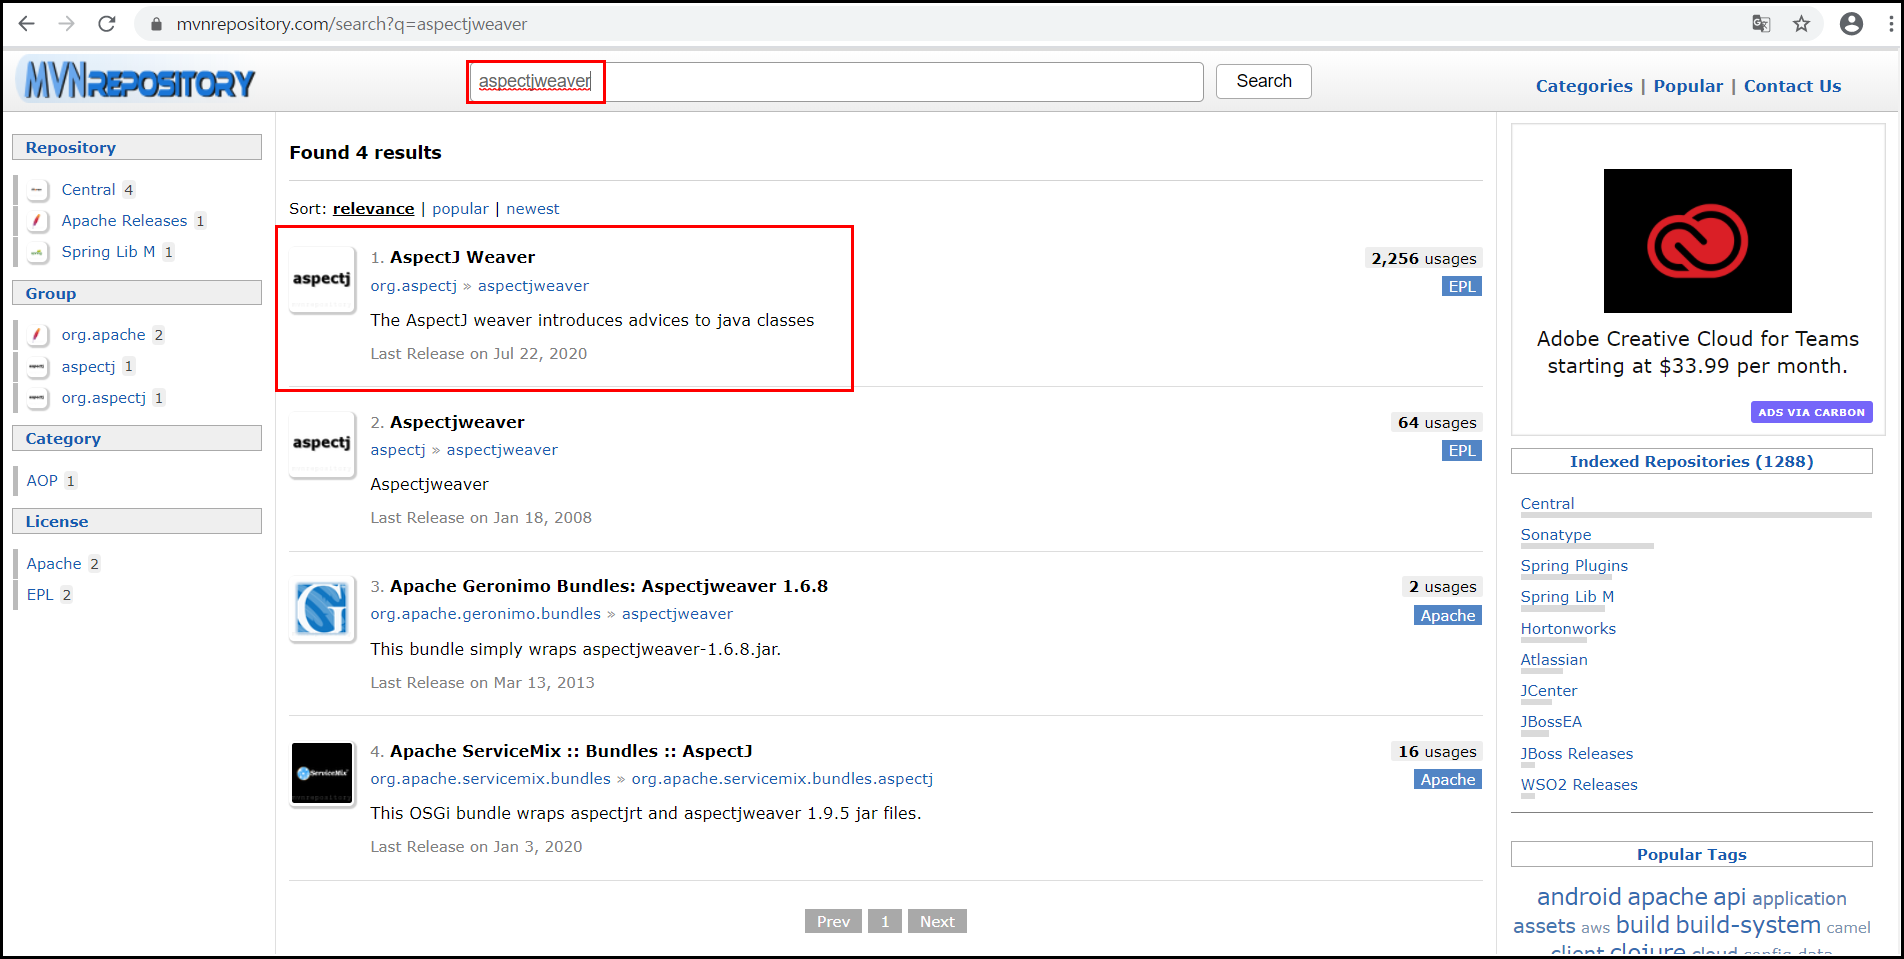
Task: Open the Hortonworks repository link
Action: [x=1568, y=629]
